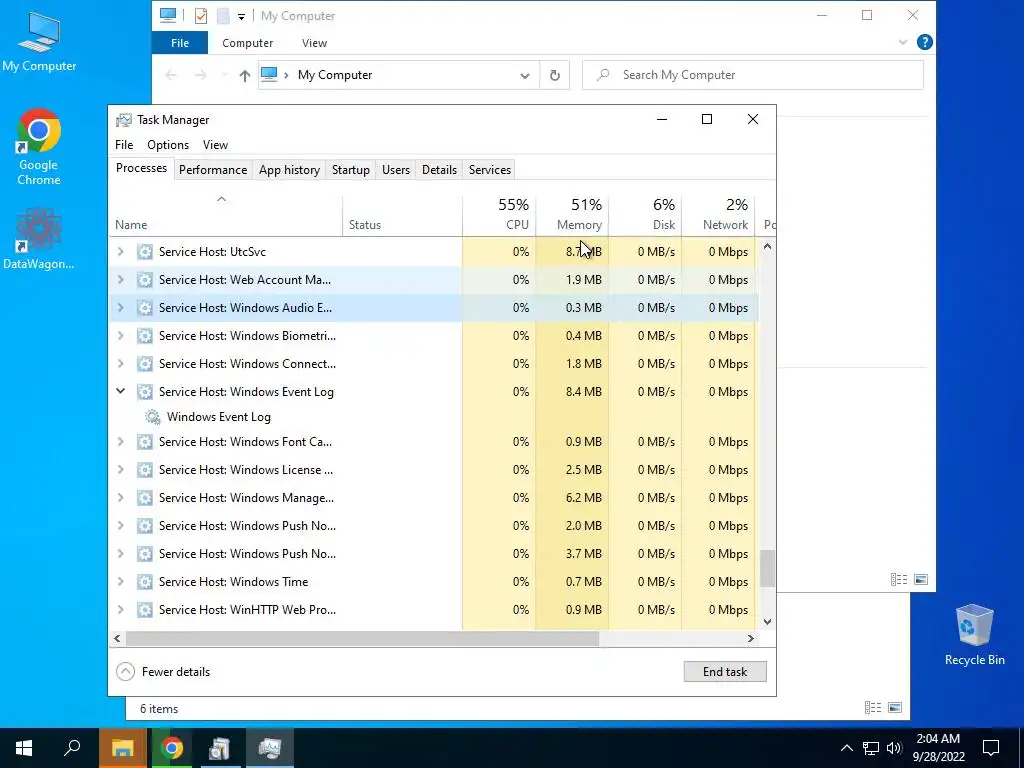The width and height of the screenshot is (1024, 768).
Task: Click the Search My Computer field
Action: [x=753, y=75]
